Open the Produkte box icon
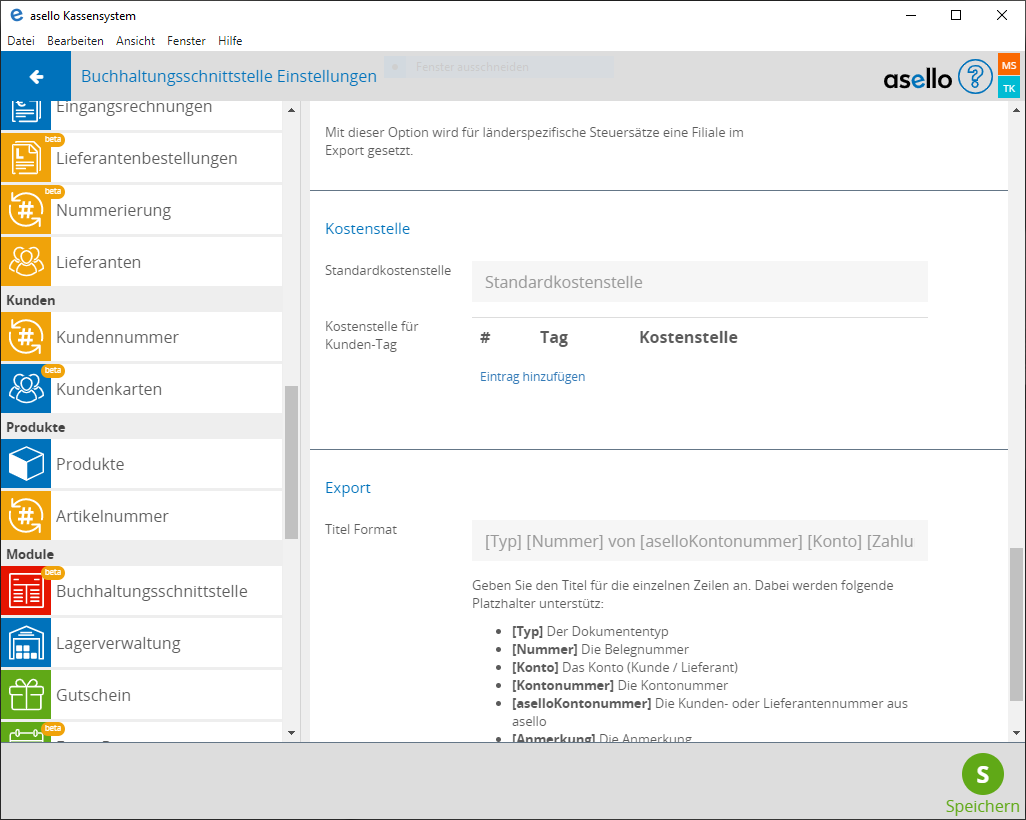Viewport: 1026px width, 820px height. (26, 464)
